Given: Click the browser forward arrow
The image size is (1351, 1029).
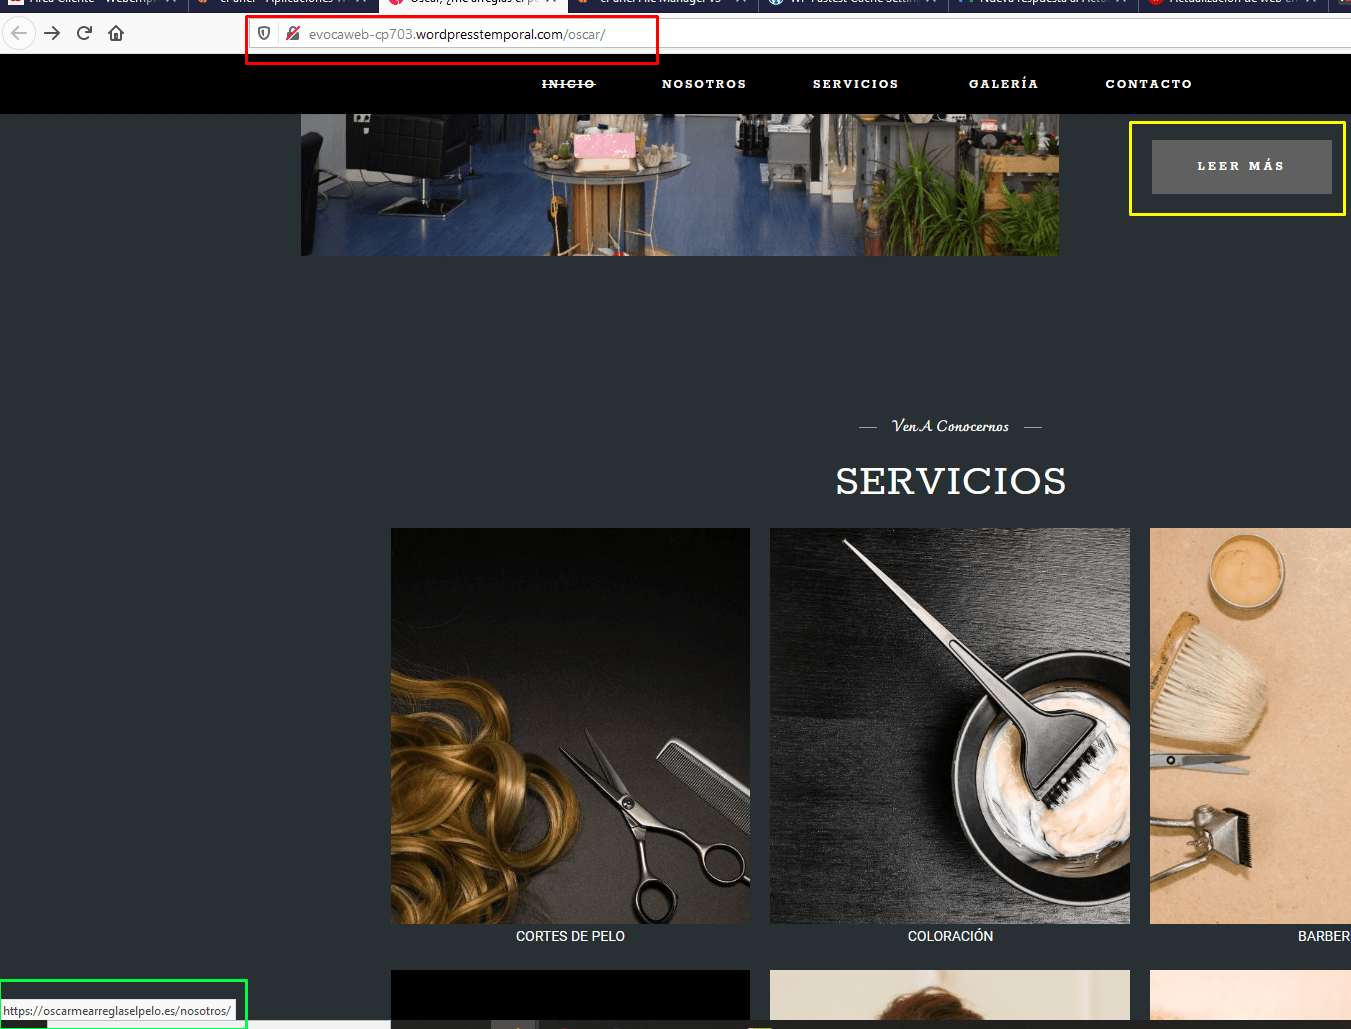Looking at the screenshot, I should (x=52, y=33).
